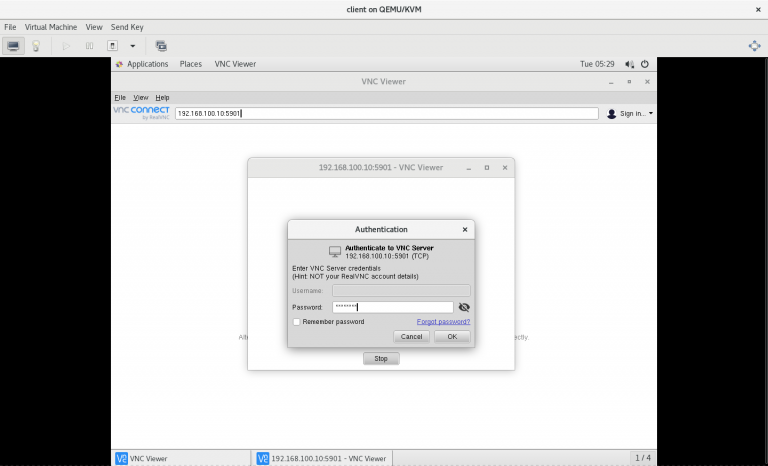The height and width of the screenshot is (466, 768).
Task: Click the fullscreen toggle icon
Action: tap(754, 46)
